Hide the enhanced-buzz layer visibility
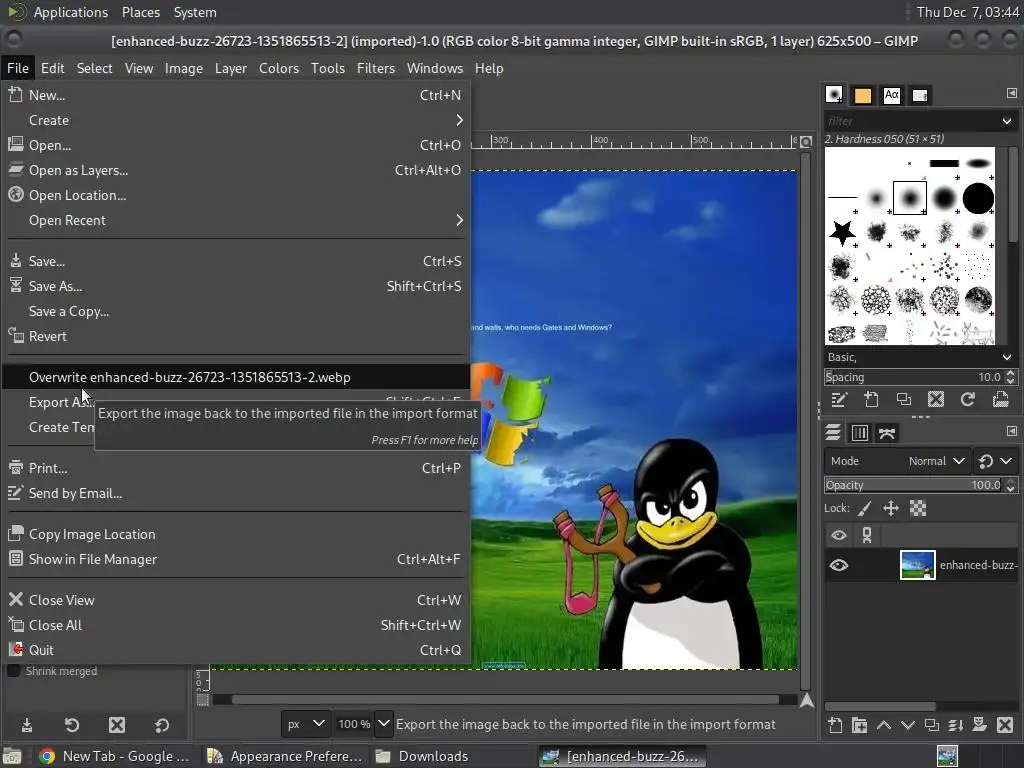Screen dimensions: 1024x768 tap(839, 565)
